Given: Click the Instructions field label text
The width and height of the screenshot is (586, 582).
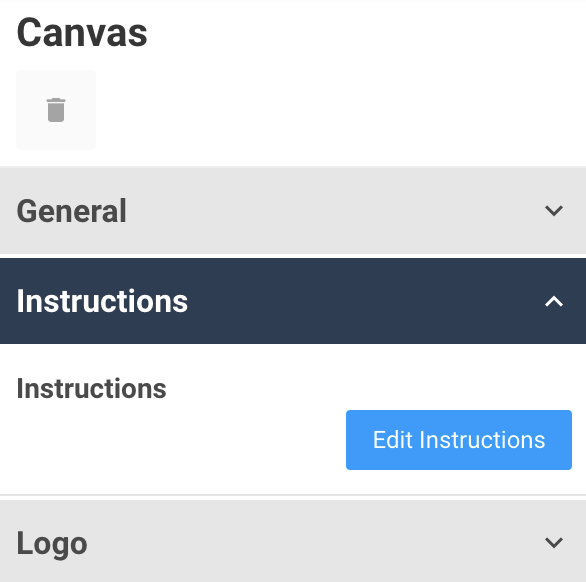Looking at the screenshot, I should [92, 389].
